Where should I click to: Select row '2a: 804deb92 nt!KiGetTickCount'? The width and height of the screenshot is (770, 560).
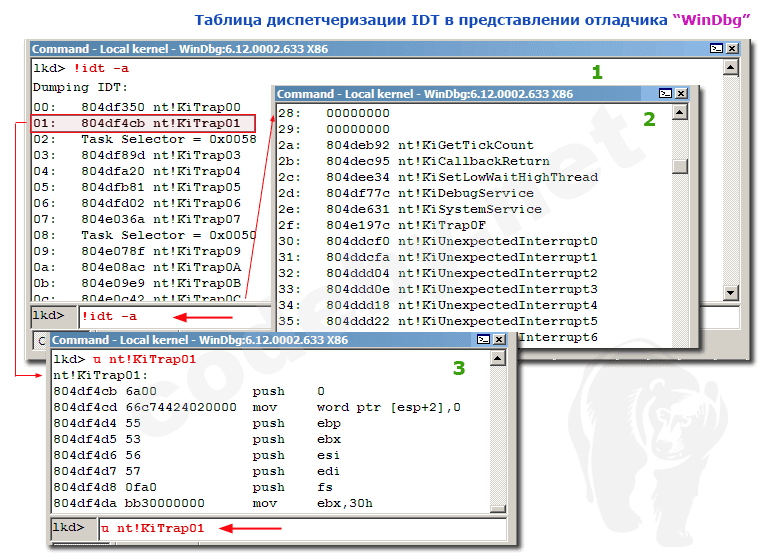pyautogui.click(x=406, y=145)
